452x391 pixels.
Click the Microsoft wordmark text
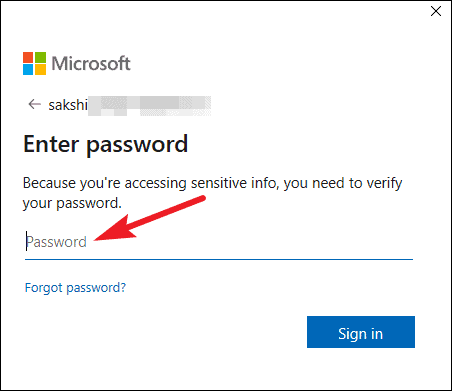pos(91,63)
